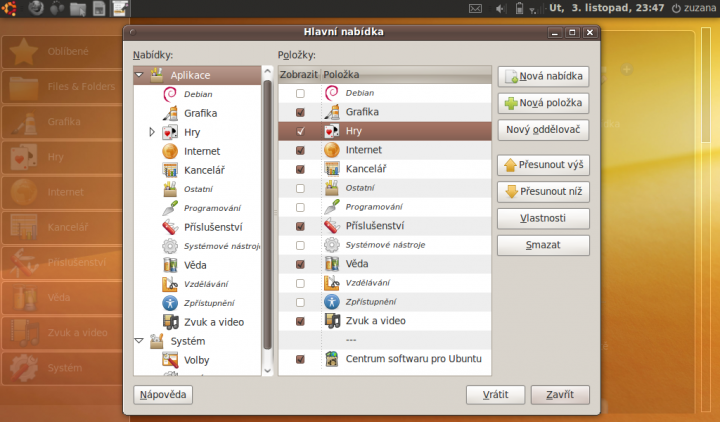Uncheck the Kancelář checkbox
This screenshot has width=720, height=422.
click(300, 169)
